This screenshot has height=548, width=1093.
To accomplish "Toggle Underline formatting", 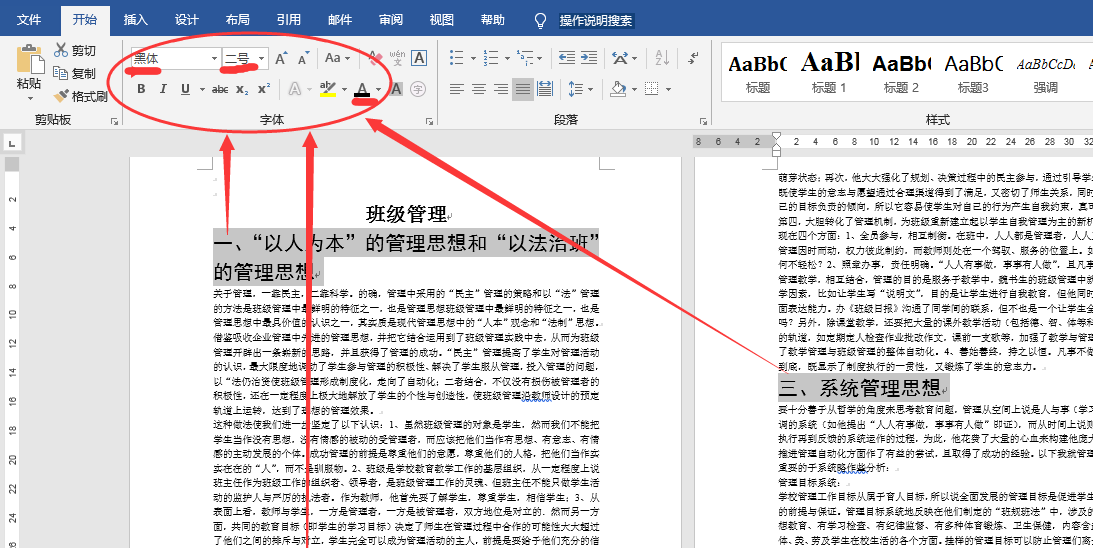I will coord(185,89).
